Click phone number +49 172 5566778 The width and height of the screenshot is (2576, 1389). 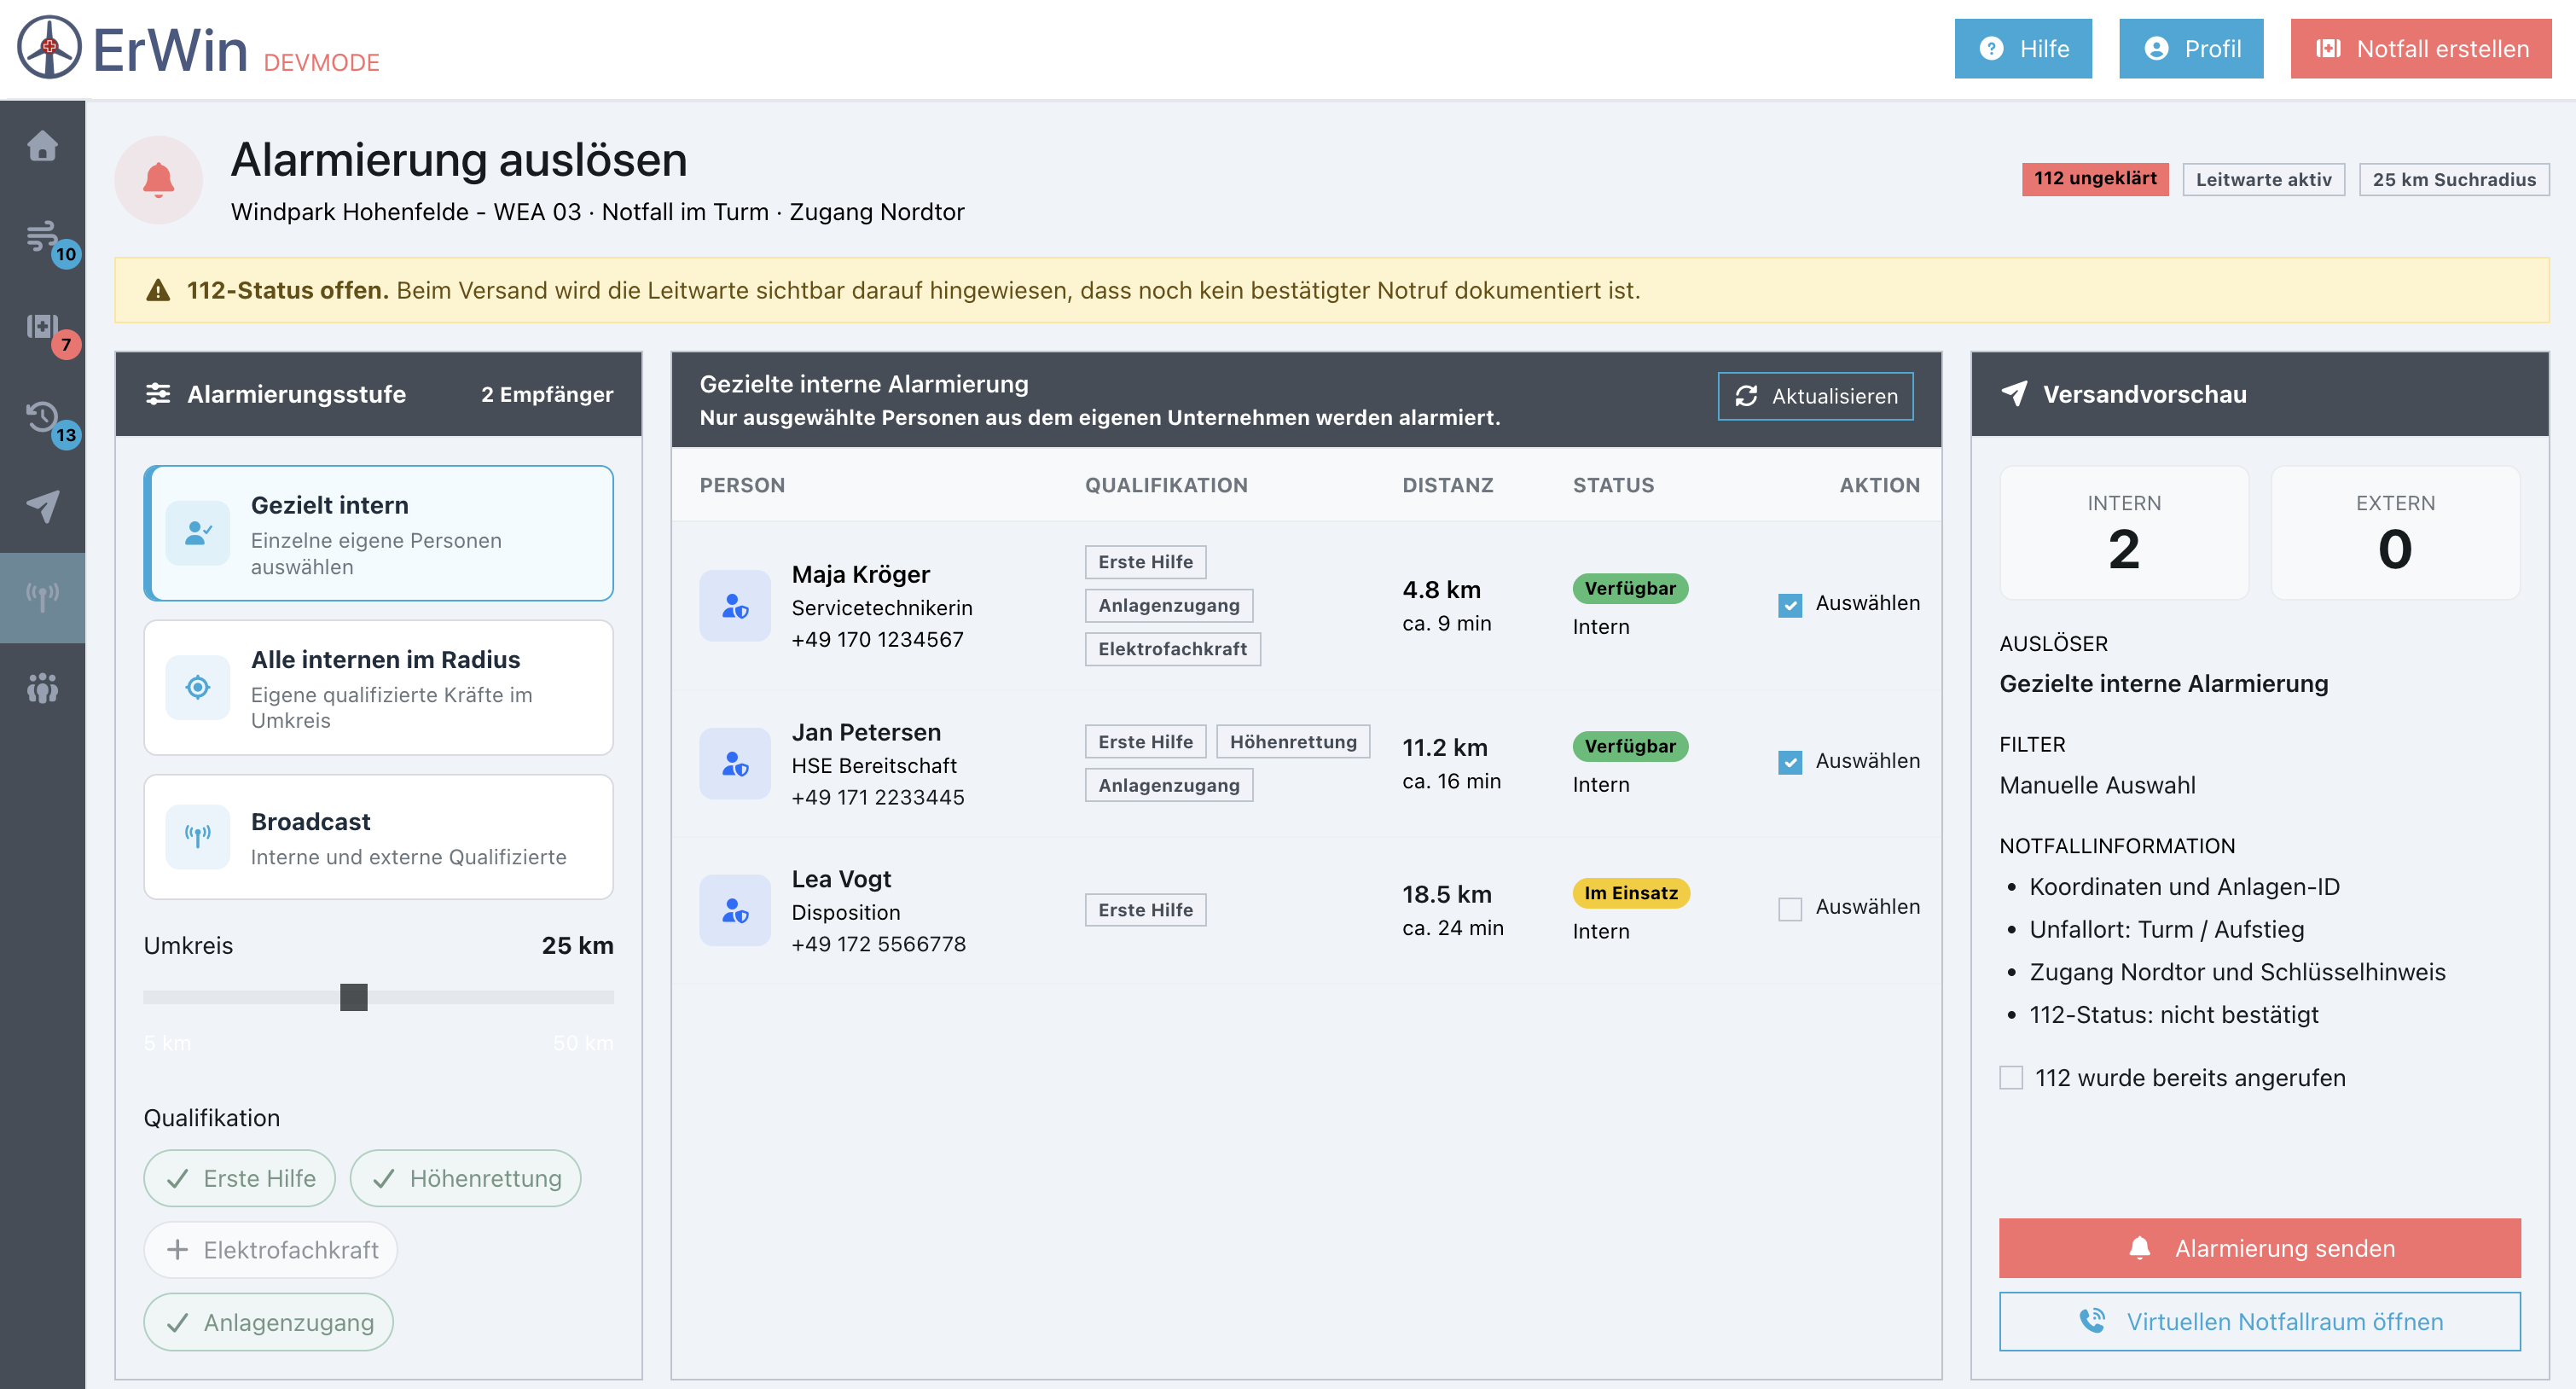(879, 944)
